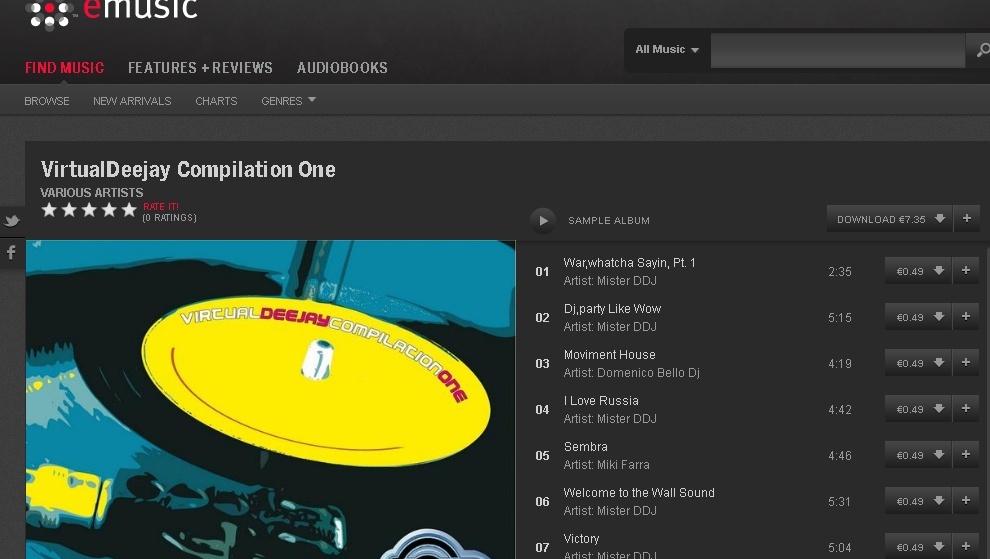The image size is (990, 559).
Task: Open track title Welcome to the Wall Sound
Action: click(x=639, y=493)
